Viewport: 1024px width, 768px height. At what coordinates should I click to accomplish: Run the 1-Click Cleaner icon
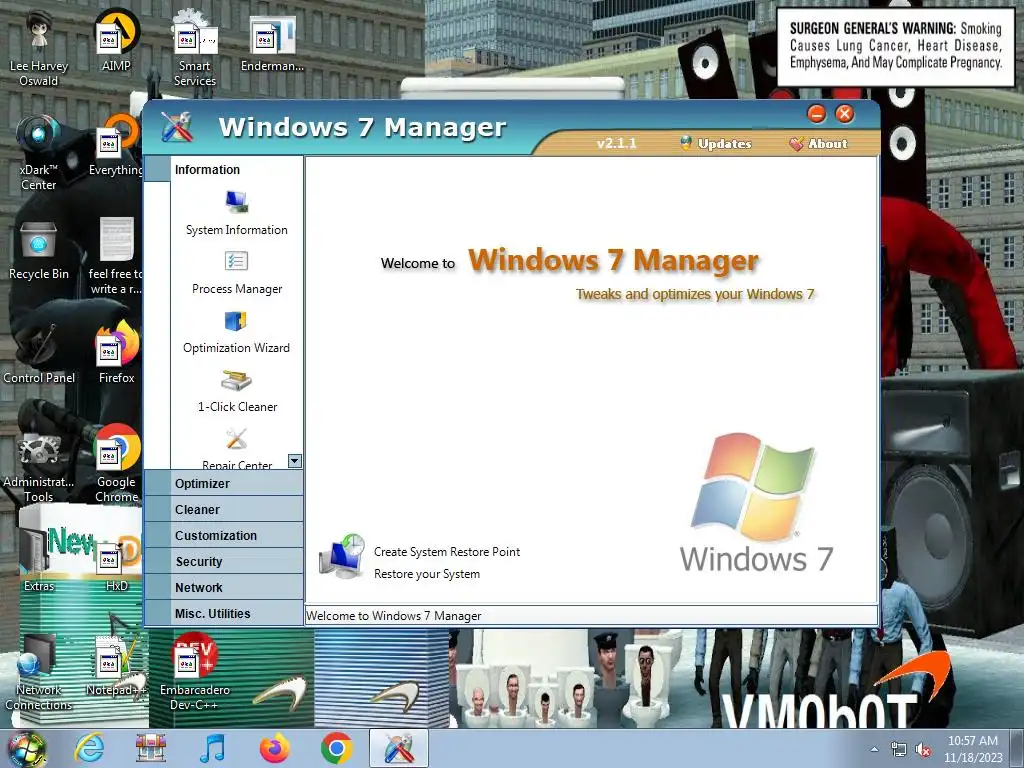coord(236,380)
